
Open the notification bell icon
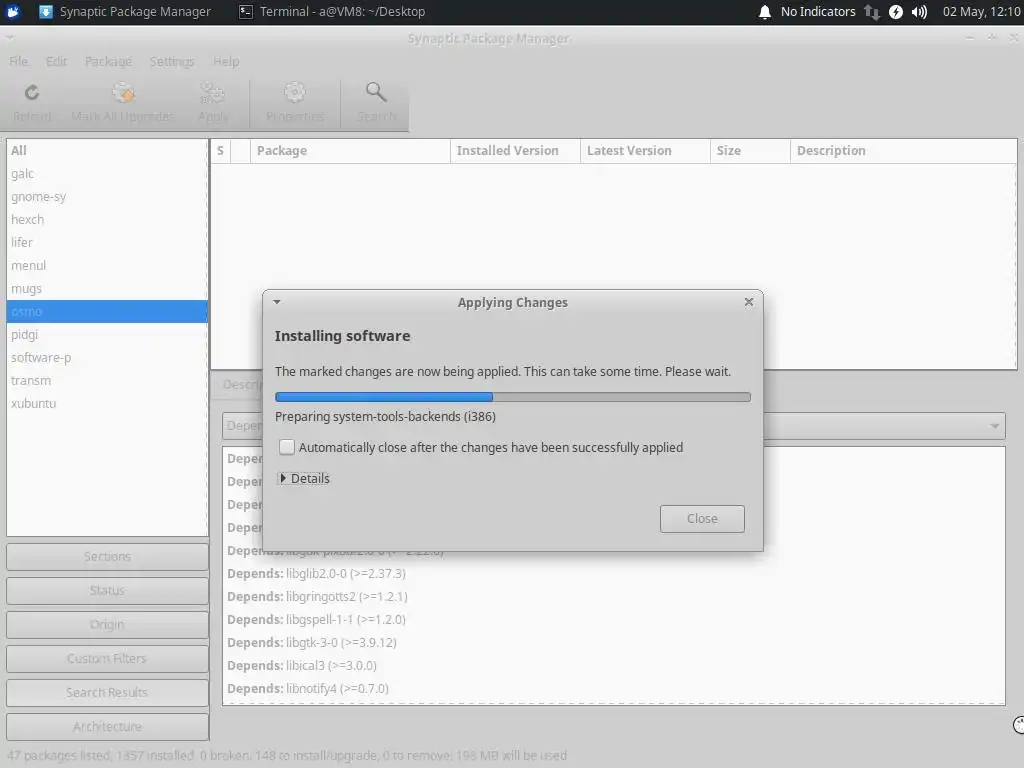tap(765, 12)
